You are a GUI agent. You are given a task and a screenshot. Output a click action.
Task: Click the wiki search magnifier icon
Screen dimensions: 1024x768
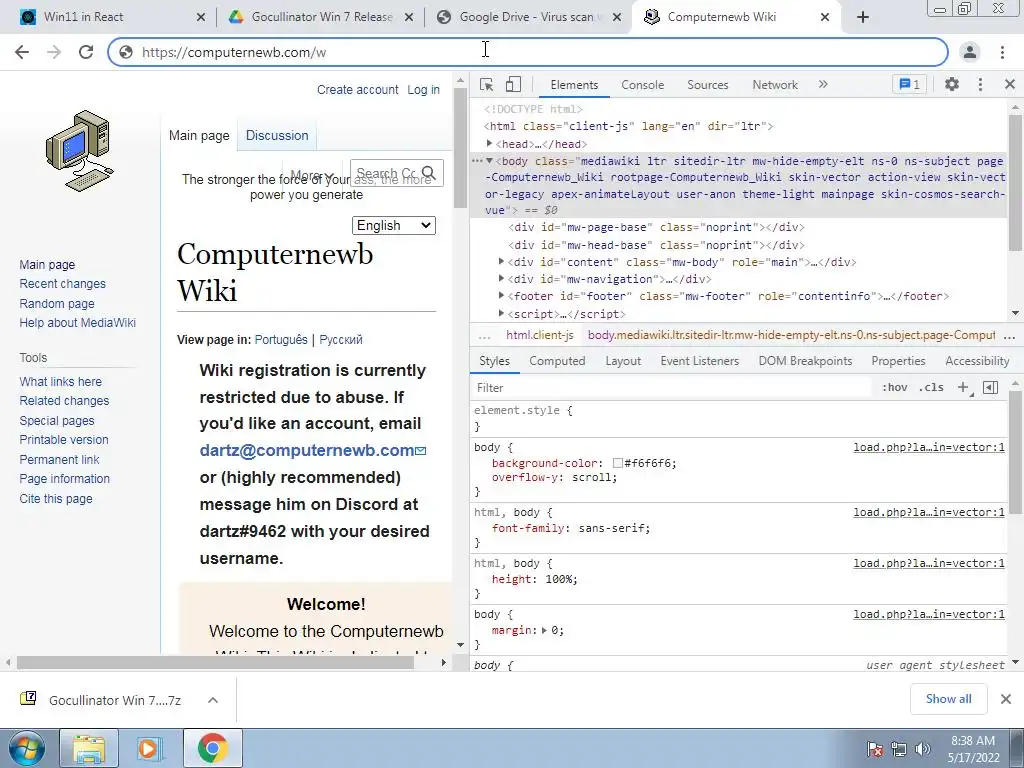429,173
